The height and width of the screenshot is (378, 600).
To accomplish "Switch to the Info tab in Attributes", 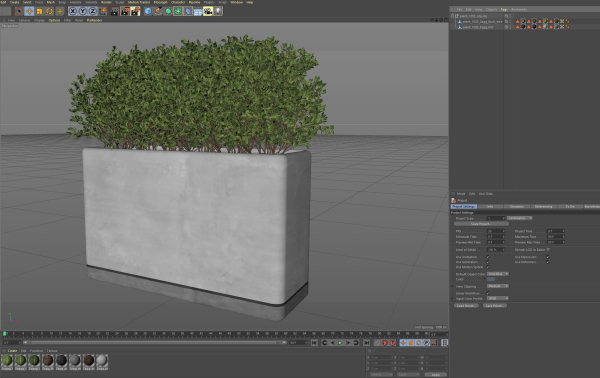I will (x=490, y=207).
